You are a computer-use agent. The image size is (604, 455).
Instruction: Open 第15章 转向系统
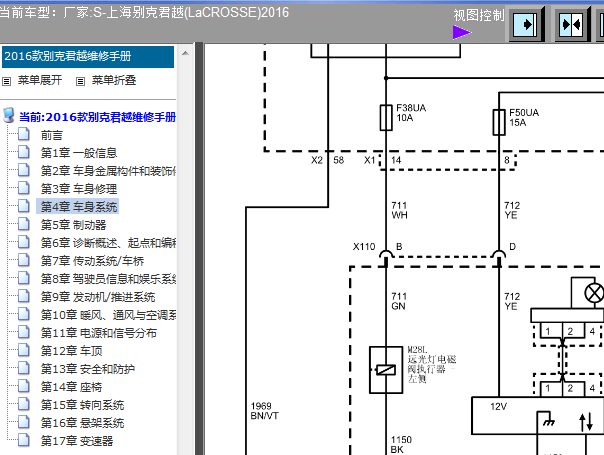tap(82, 405)
